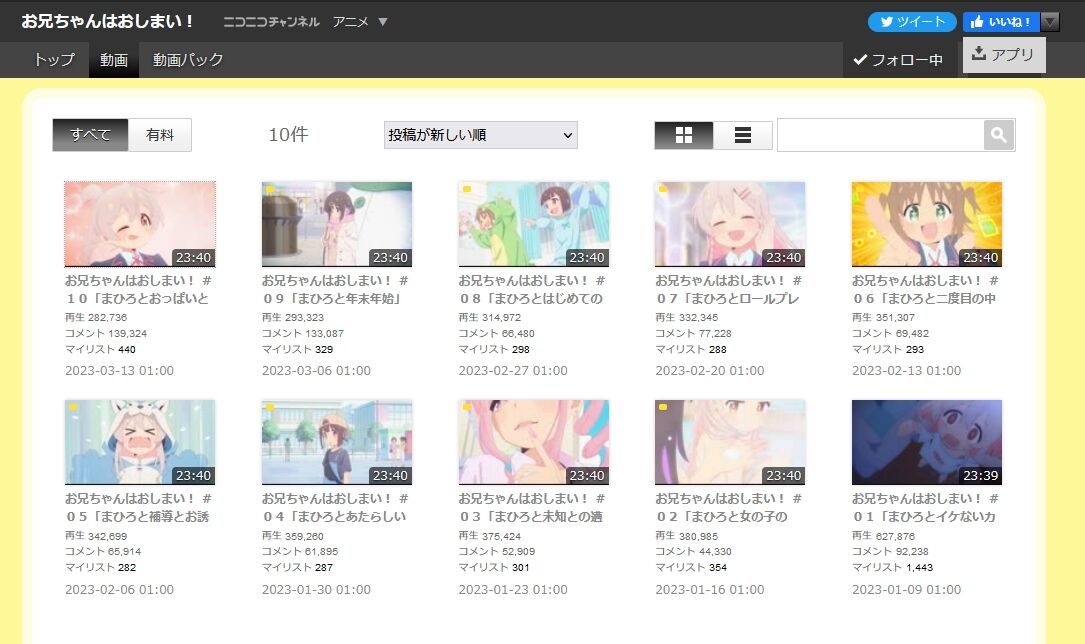Open the dropdown arrow beside いいね
This screenshot has width=1085, height=644.
[x=1050, y=22]
